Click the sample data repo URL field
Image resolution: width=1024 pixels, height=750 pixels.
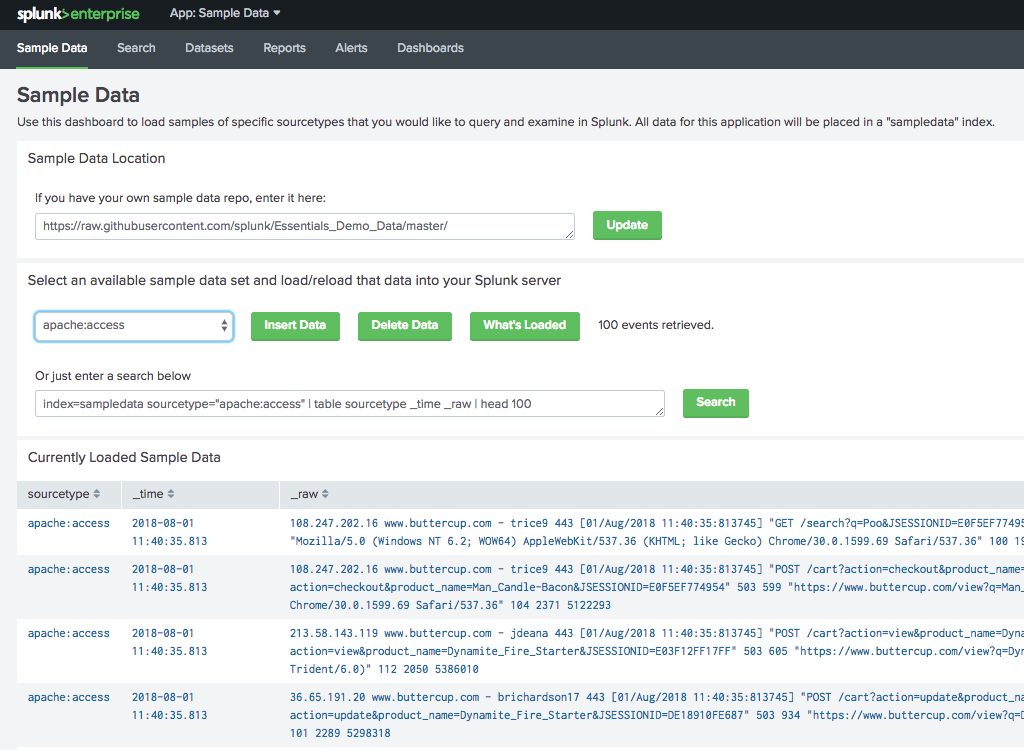coord(305,226)
